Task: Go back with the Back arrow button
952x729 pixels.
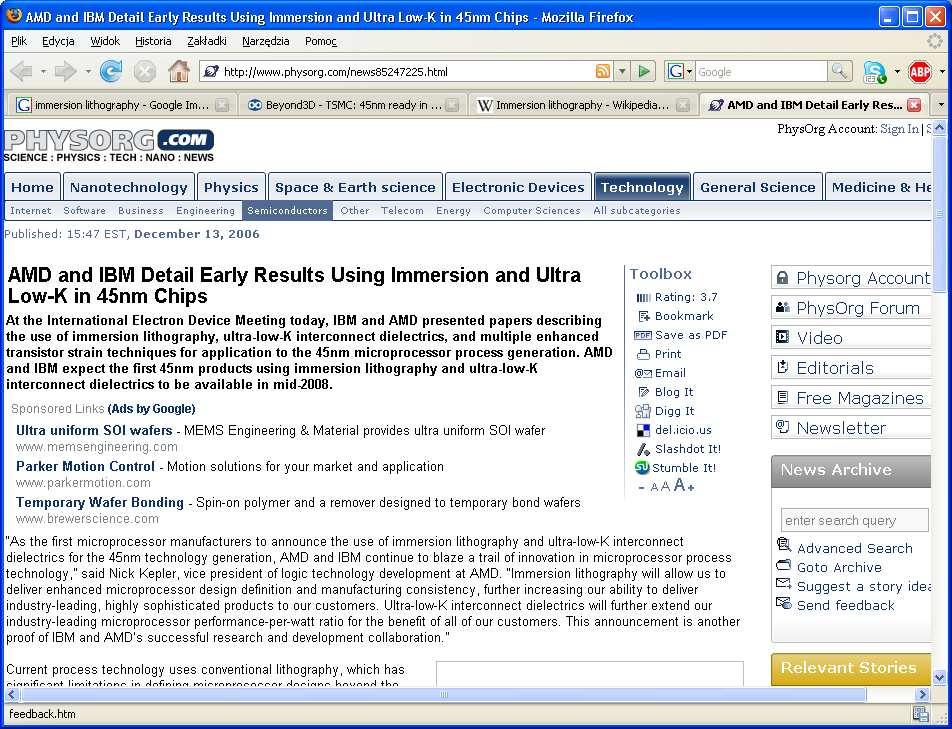Action: (x=22, y=72)
